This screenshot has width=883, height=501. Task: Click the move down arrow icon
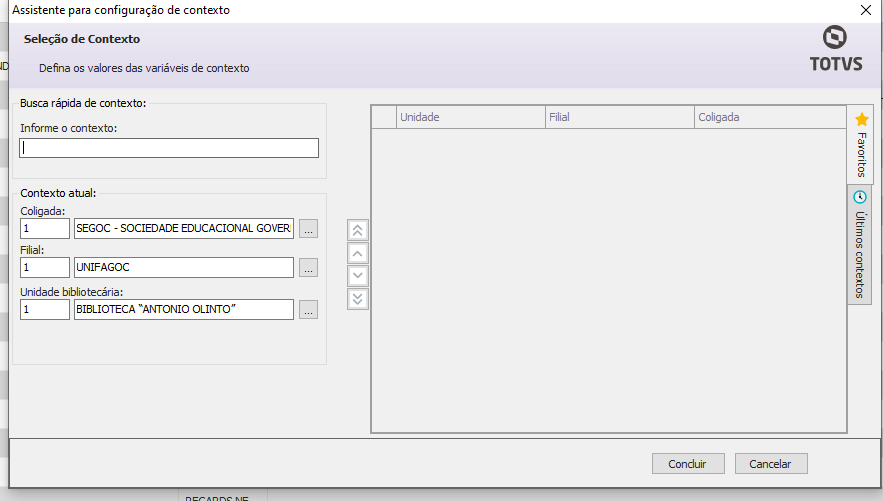[x=358, y=276]
